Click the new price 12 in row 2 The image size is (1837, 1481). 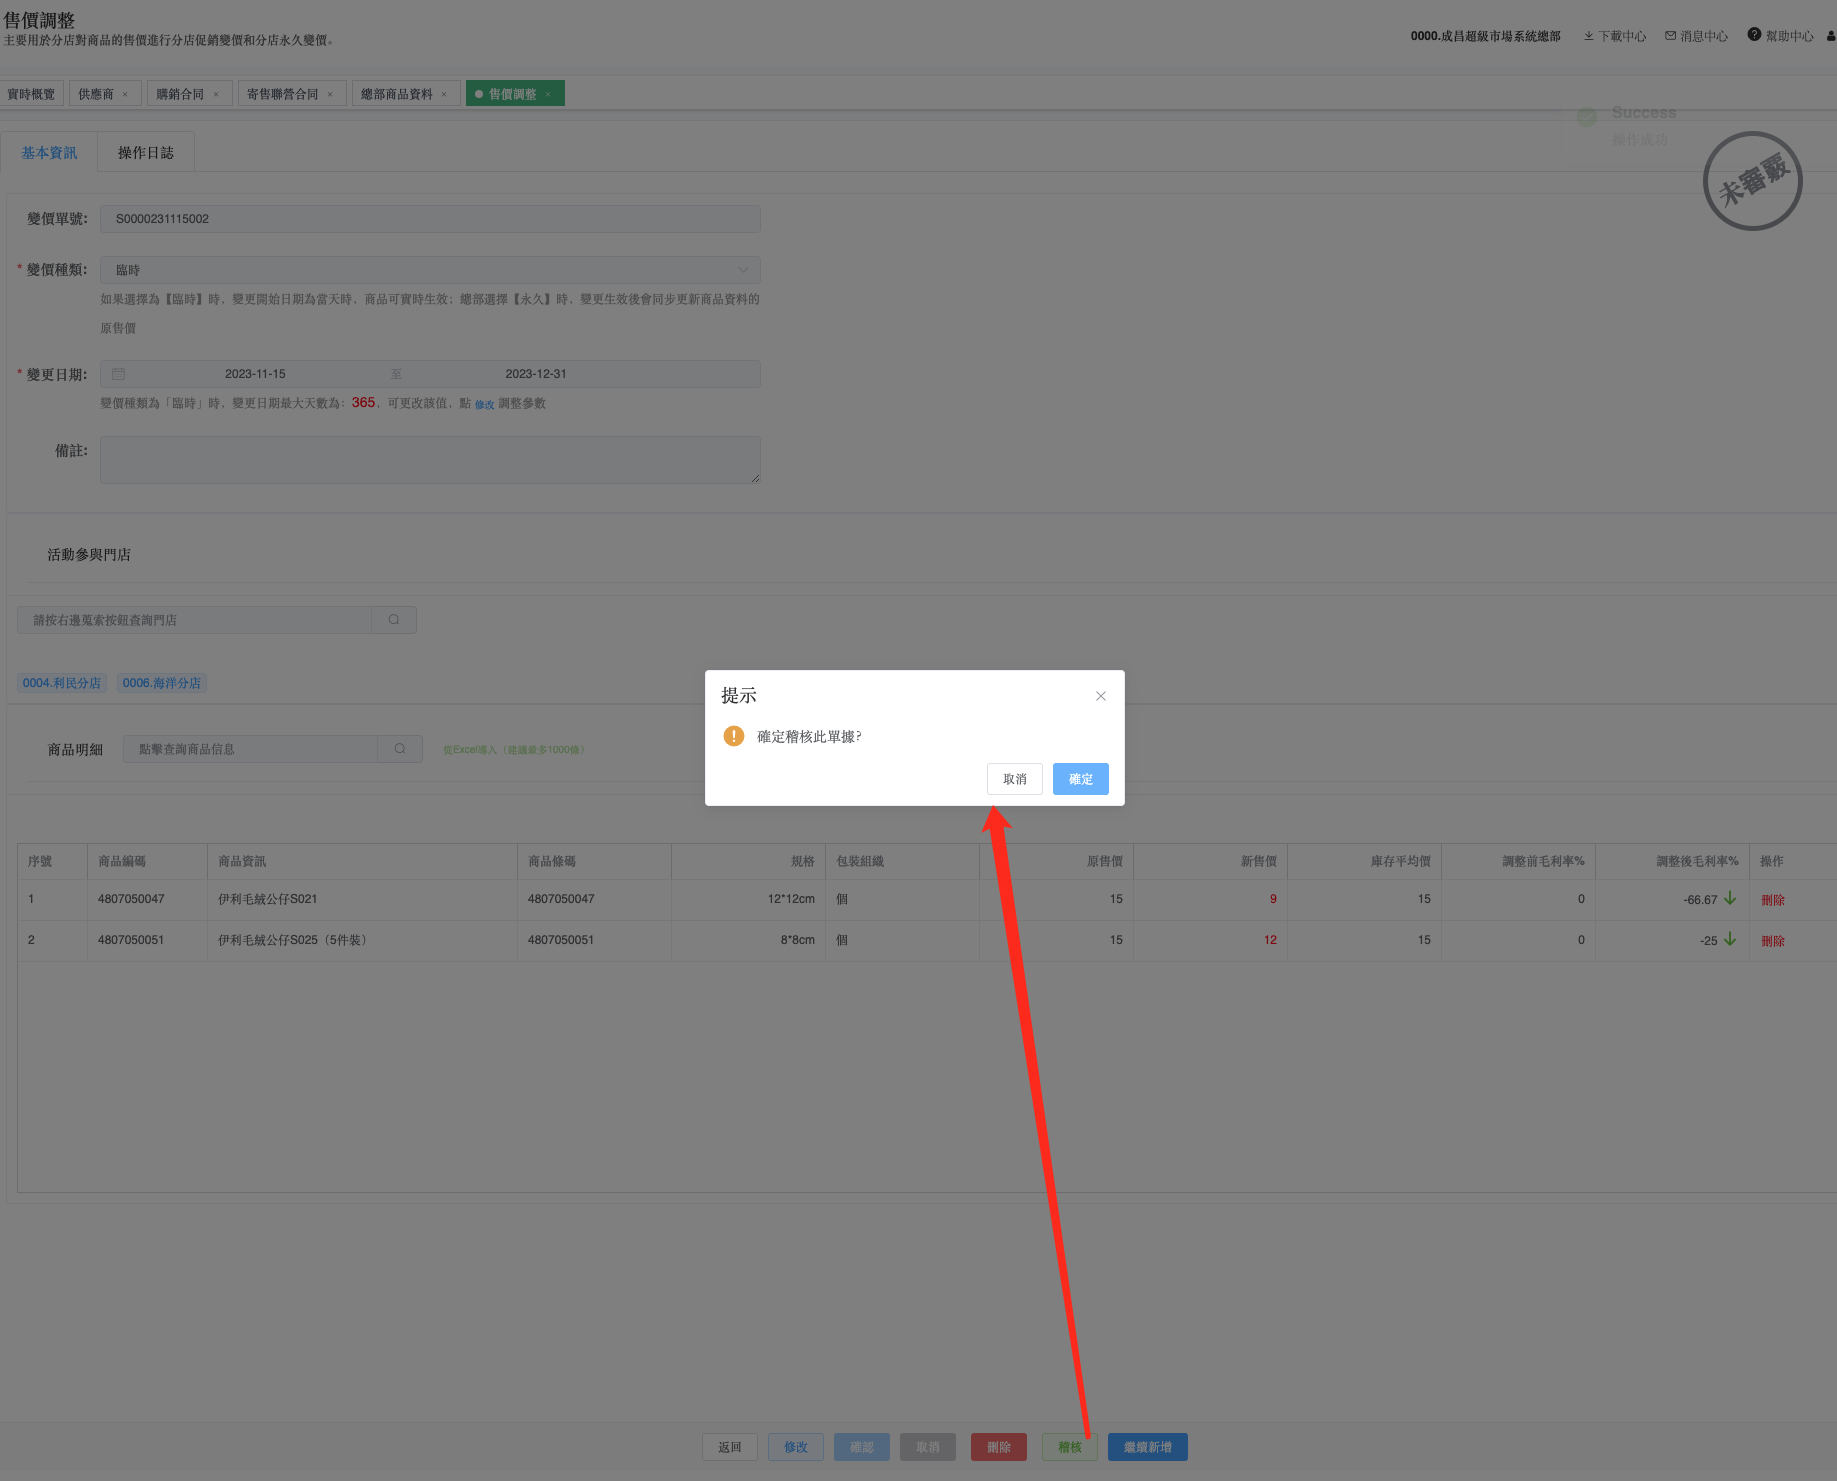click(1270, 940)
